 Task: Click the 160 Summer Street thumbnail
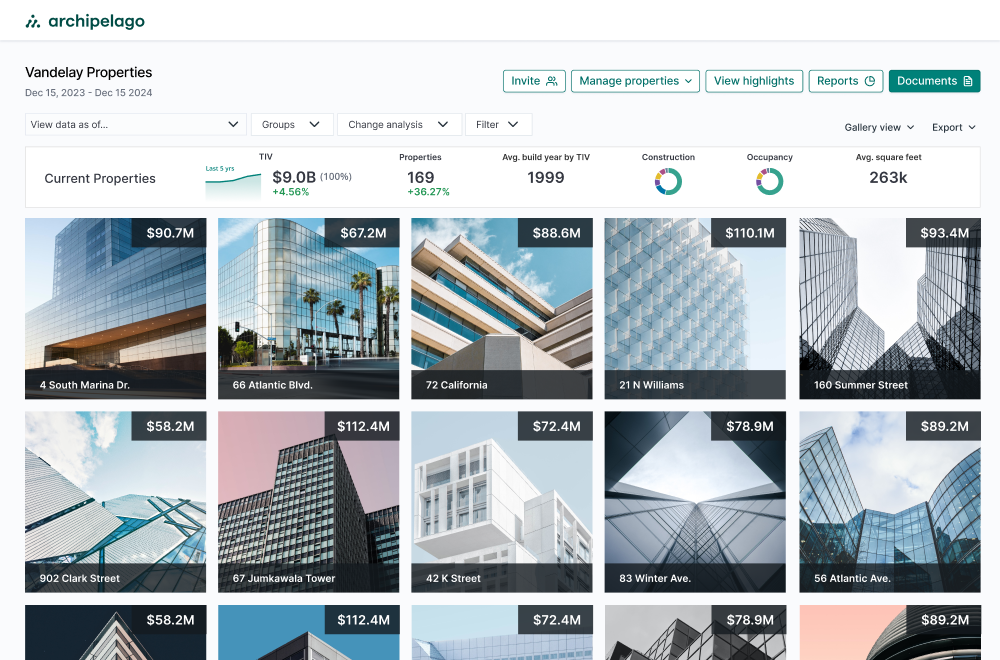889,308
